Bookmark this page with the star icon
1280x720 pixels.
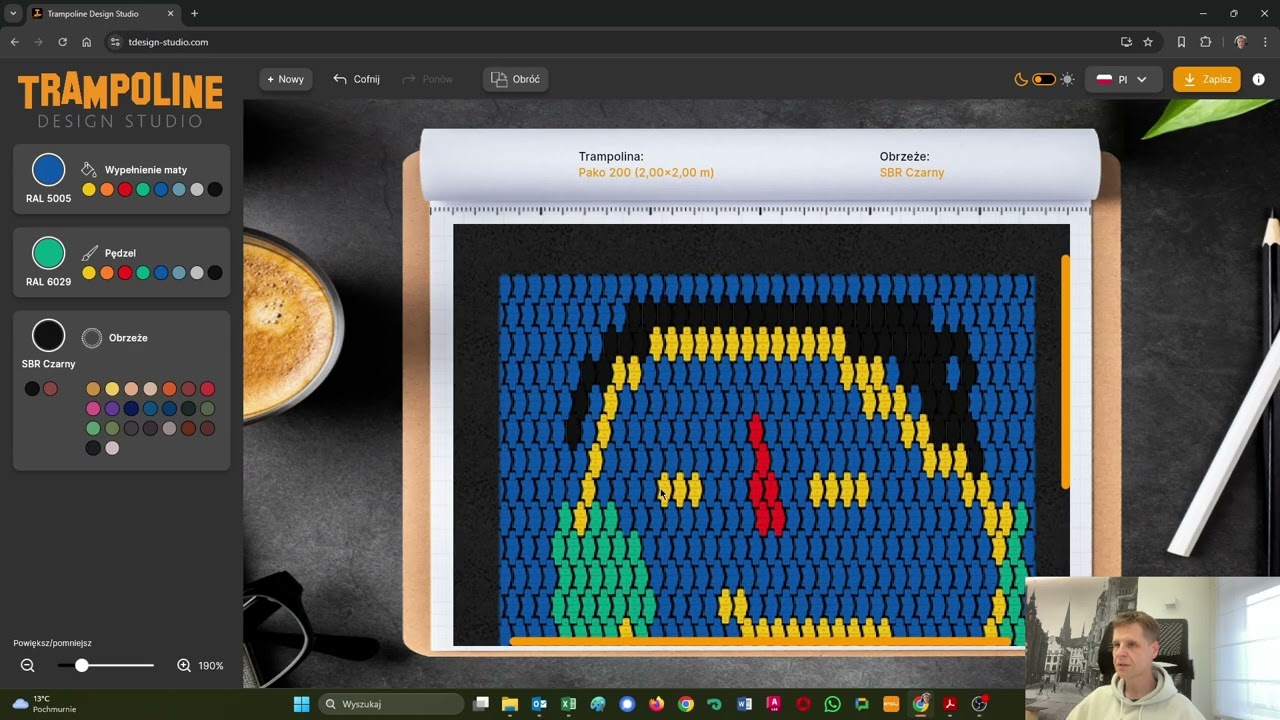click(1148, 42)
